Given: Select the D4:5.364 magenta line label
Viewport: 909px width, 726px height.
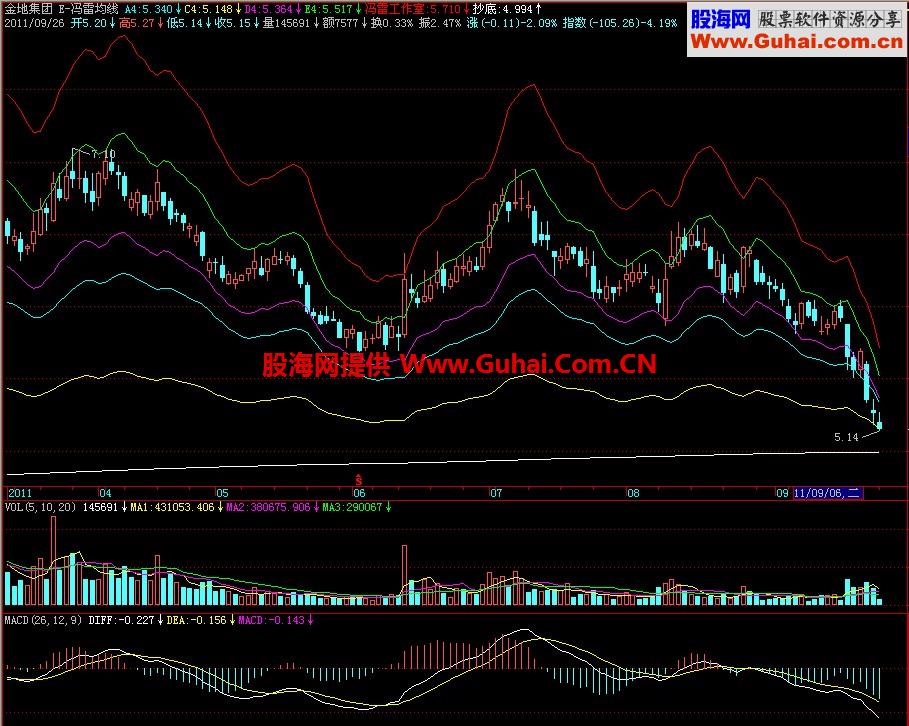Looking at the screenshot, I should click(x=268, y=9).
